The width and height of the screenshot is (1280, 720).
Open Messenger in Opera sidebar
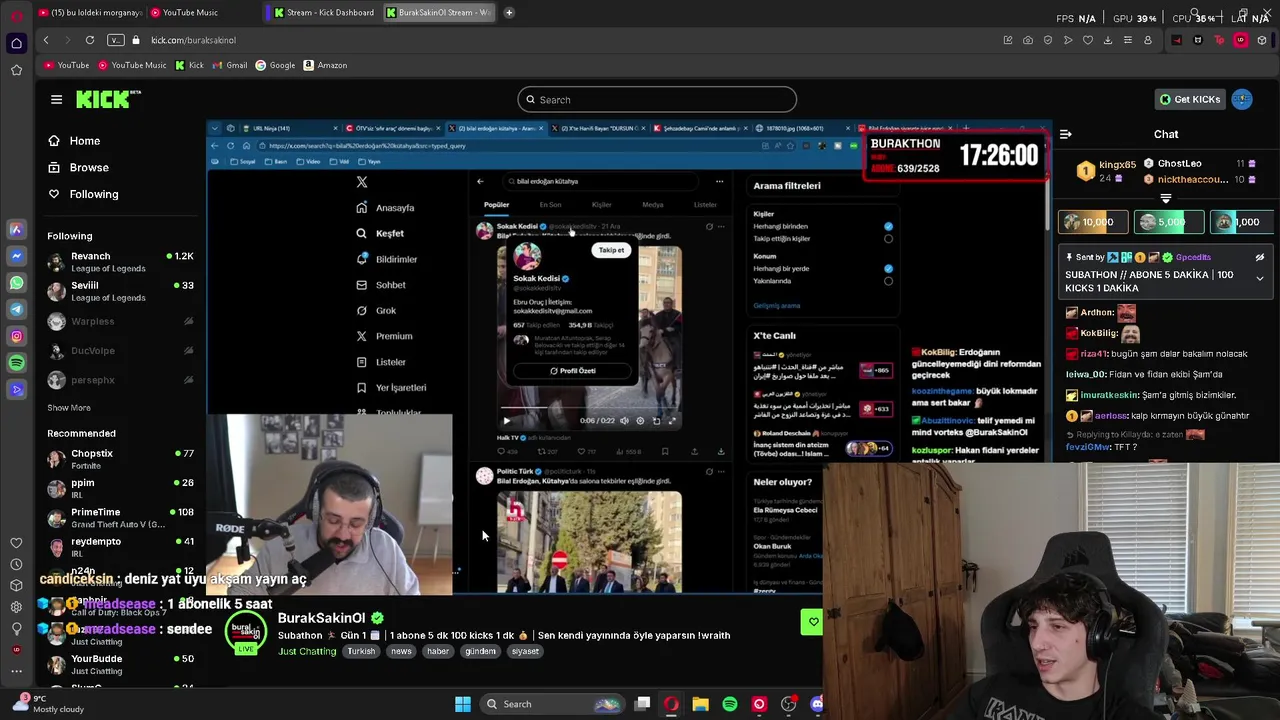click(x=16, y=256)
